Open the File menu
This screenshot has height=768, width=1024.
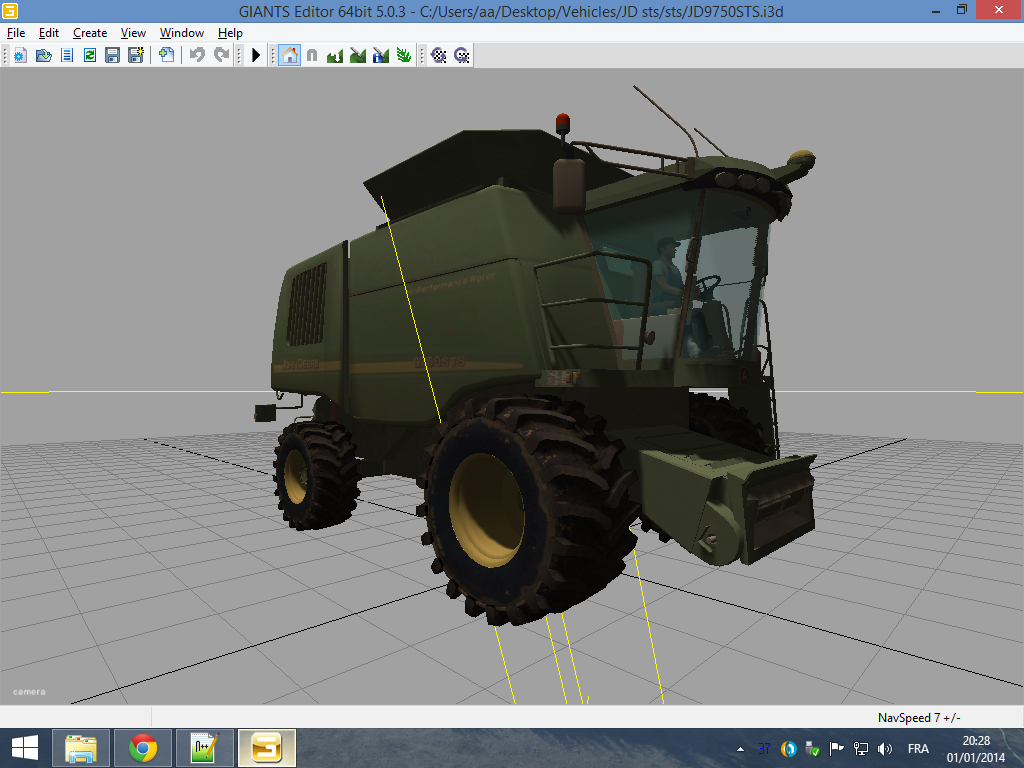point(16,33)
